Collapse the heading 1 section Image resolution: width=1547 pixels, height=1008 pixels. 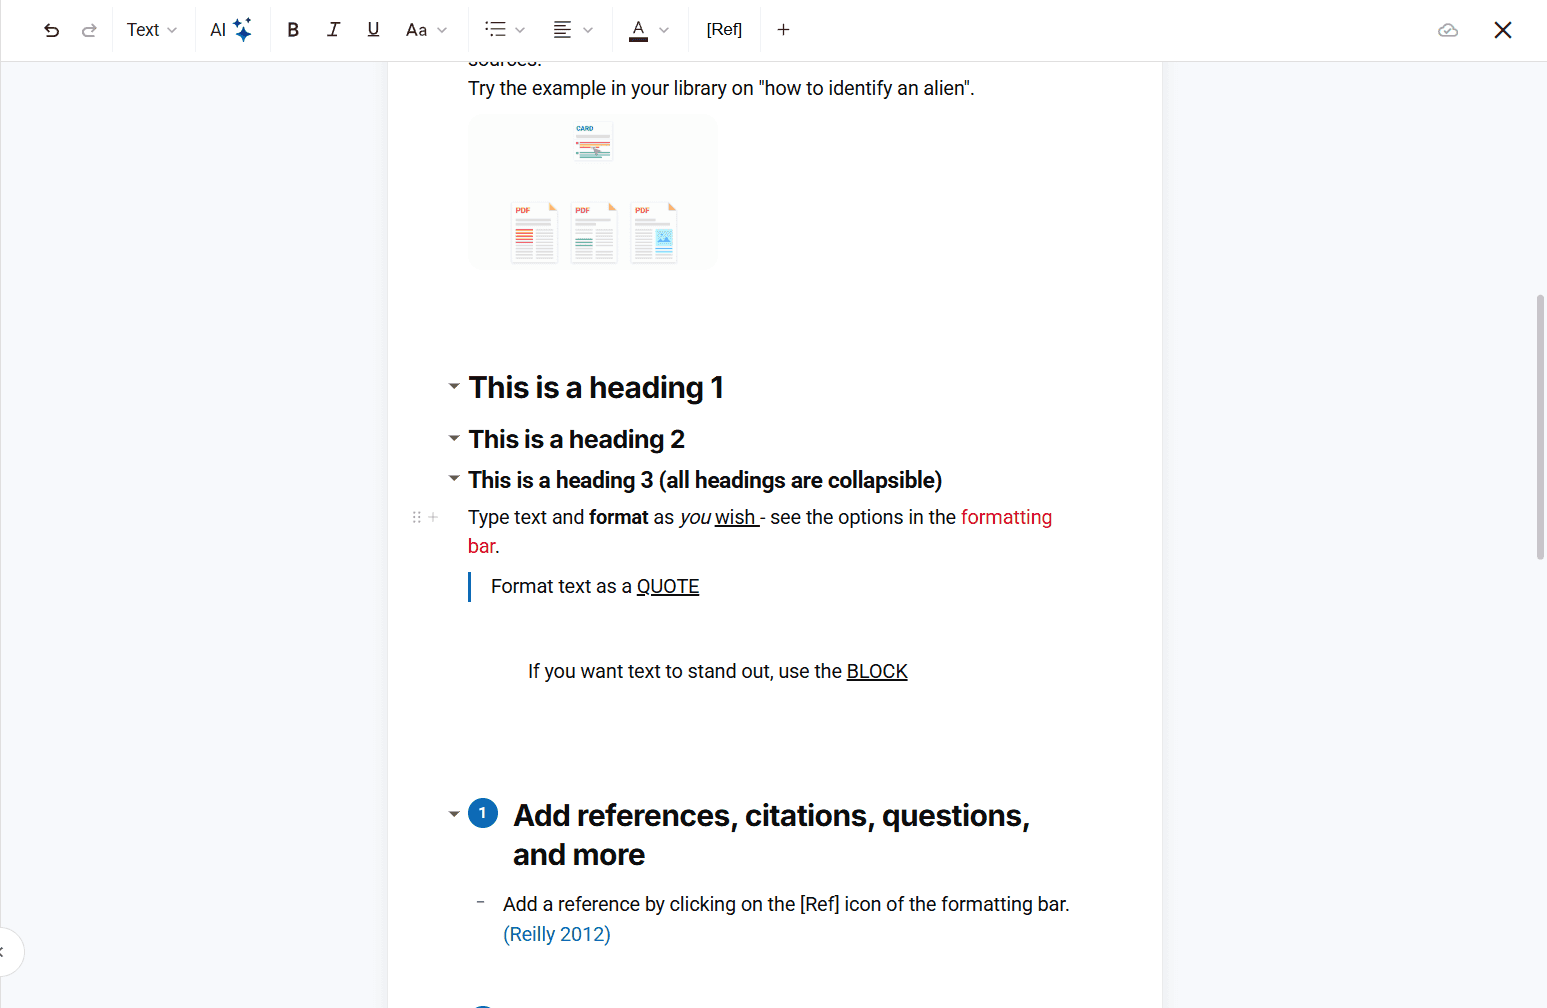454,386
